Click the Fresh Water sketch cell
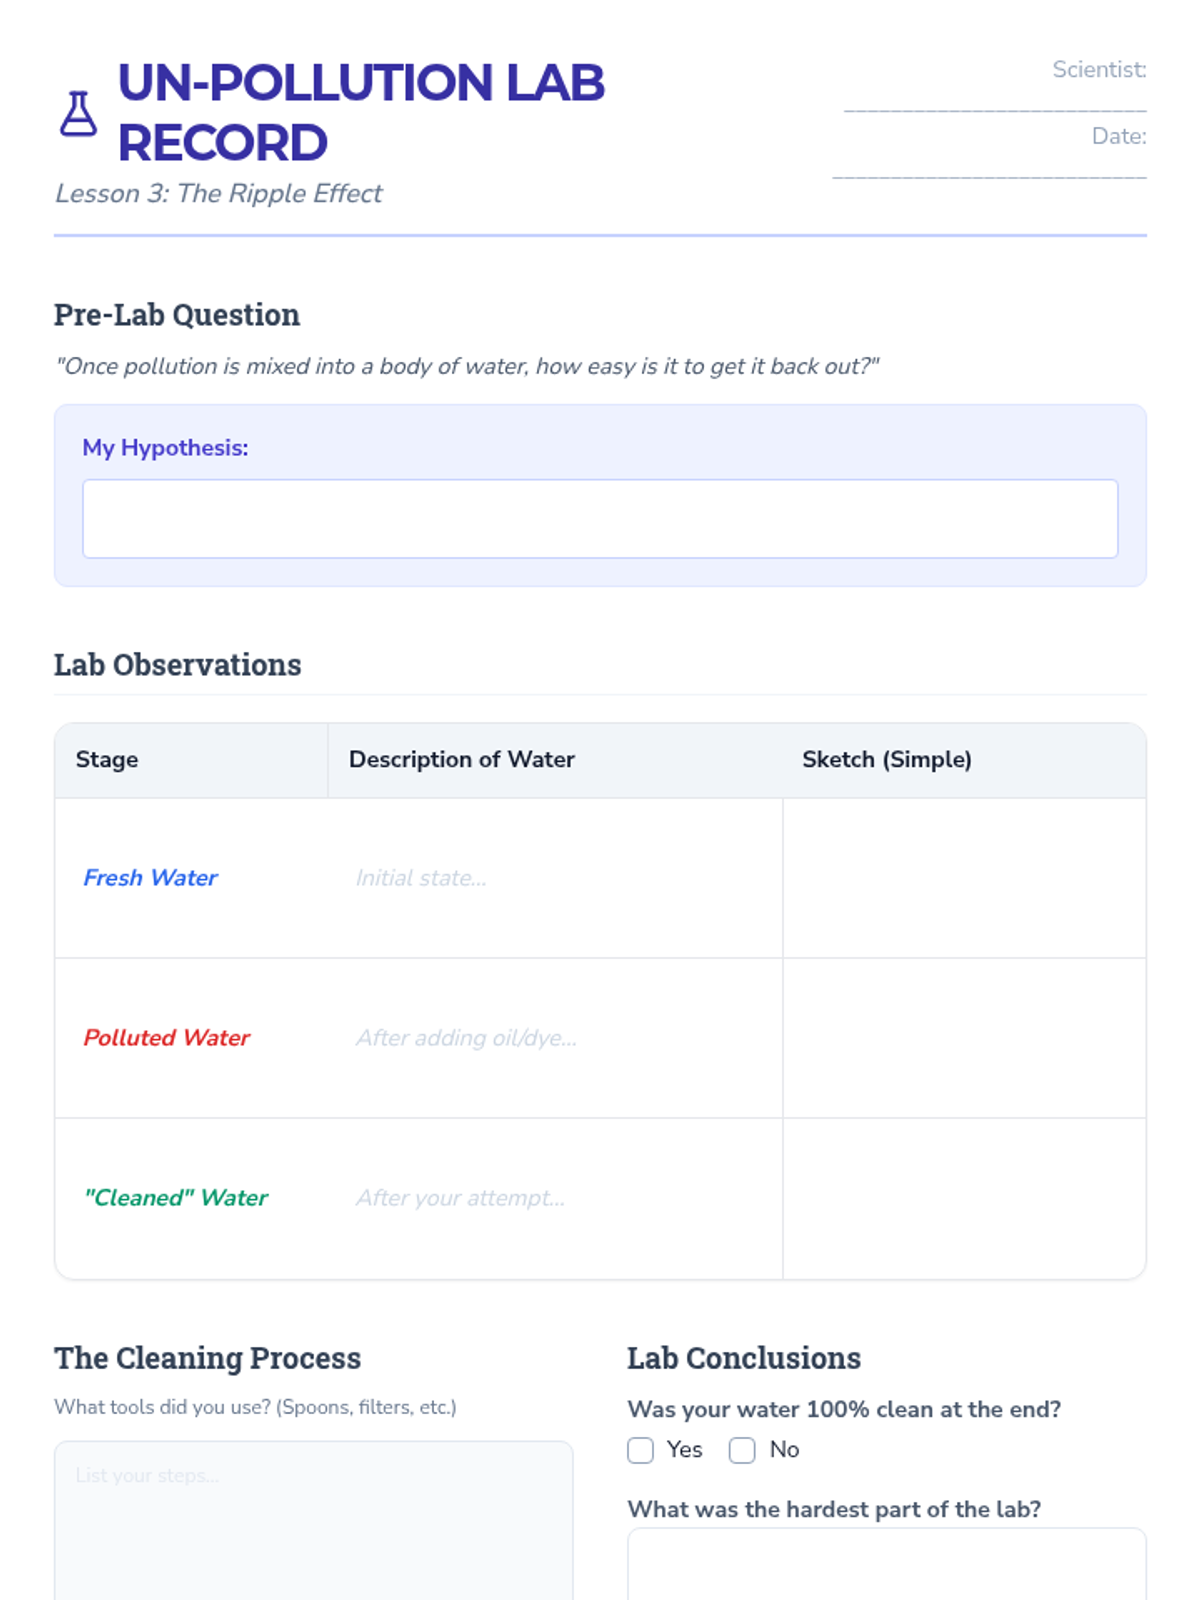The width and height of the screenshot is (1200, 1600). 964,878
